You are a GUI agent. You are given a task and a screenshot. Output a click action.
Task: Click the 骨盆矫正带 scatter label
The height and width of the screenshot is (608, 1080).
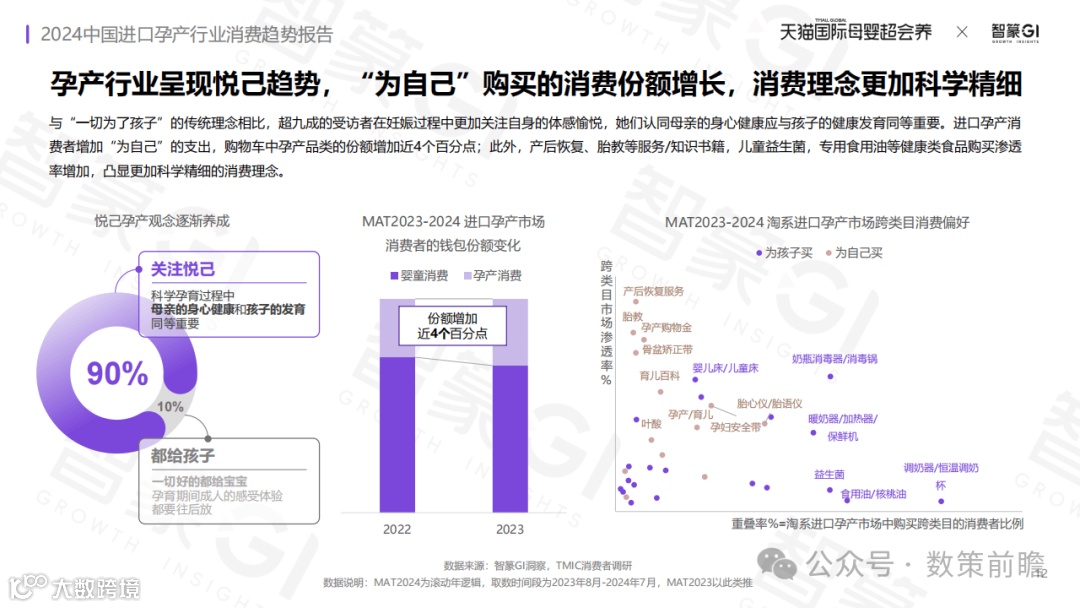(x=667, y=350)
